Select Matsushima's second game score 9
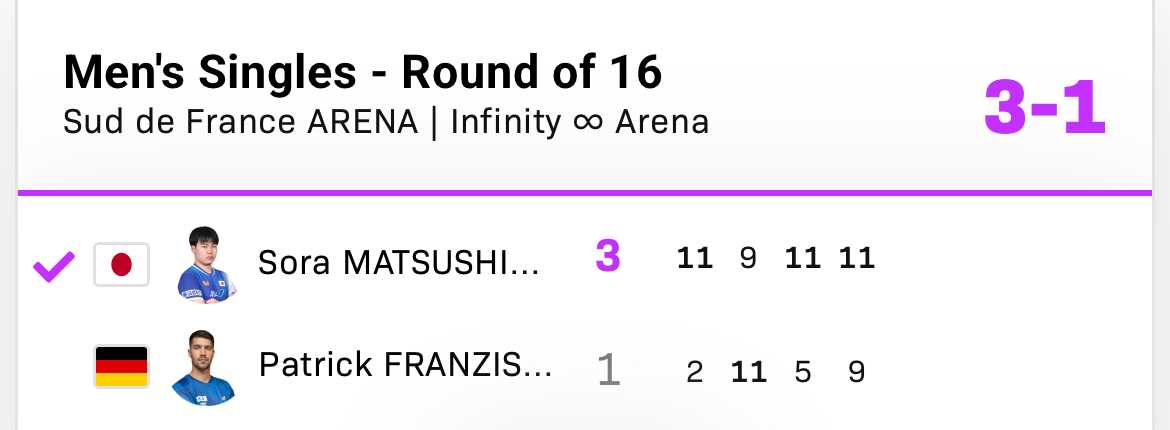Viewport: 1170px width, 430px height. coord(748,258)
